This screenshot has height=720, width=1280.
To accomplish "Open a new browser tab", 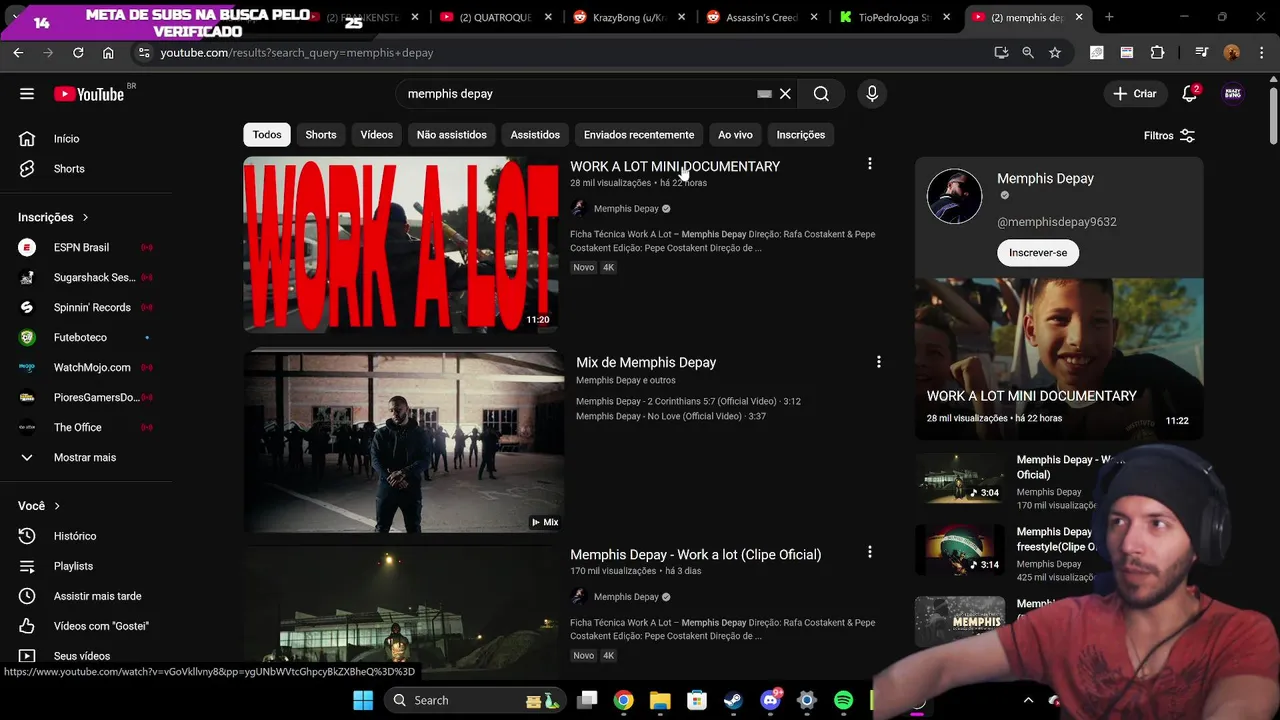I will [1109, 17].
